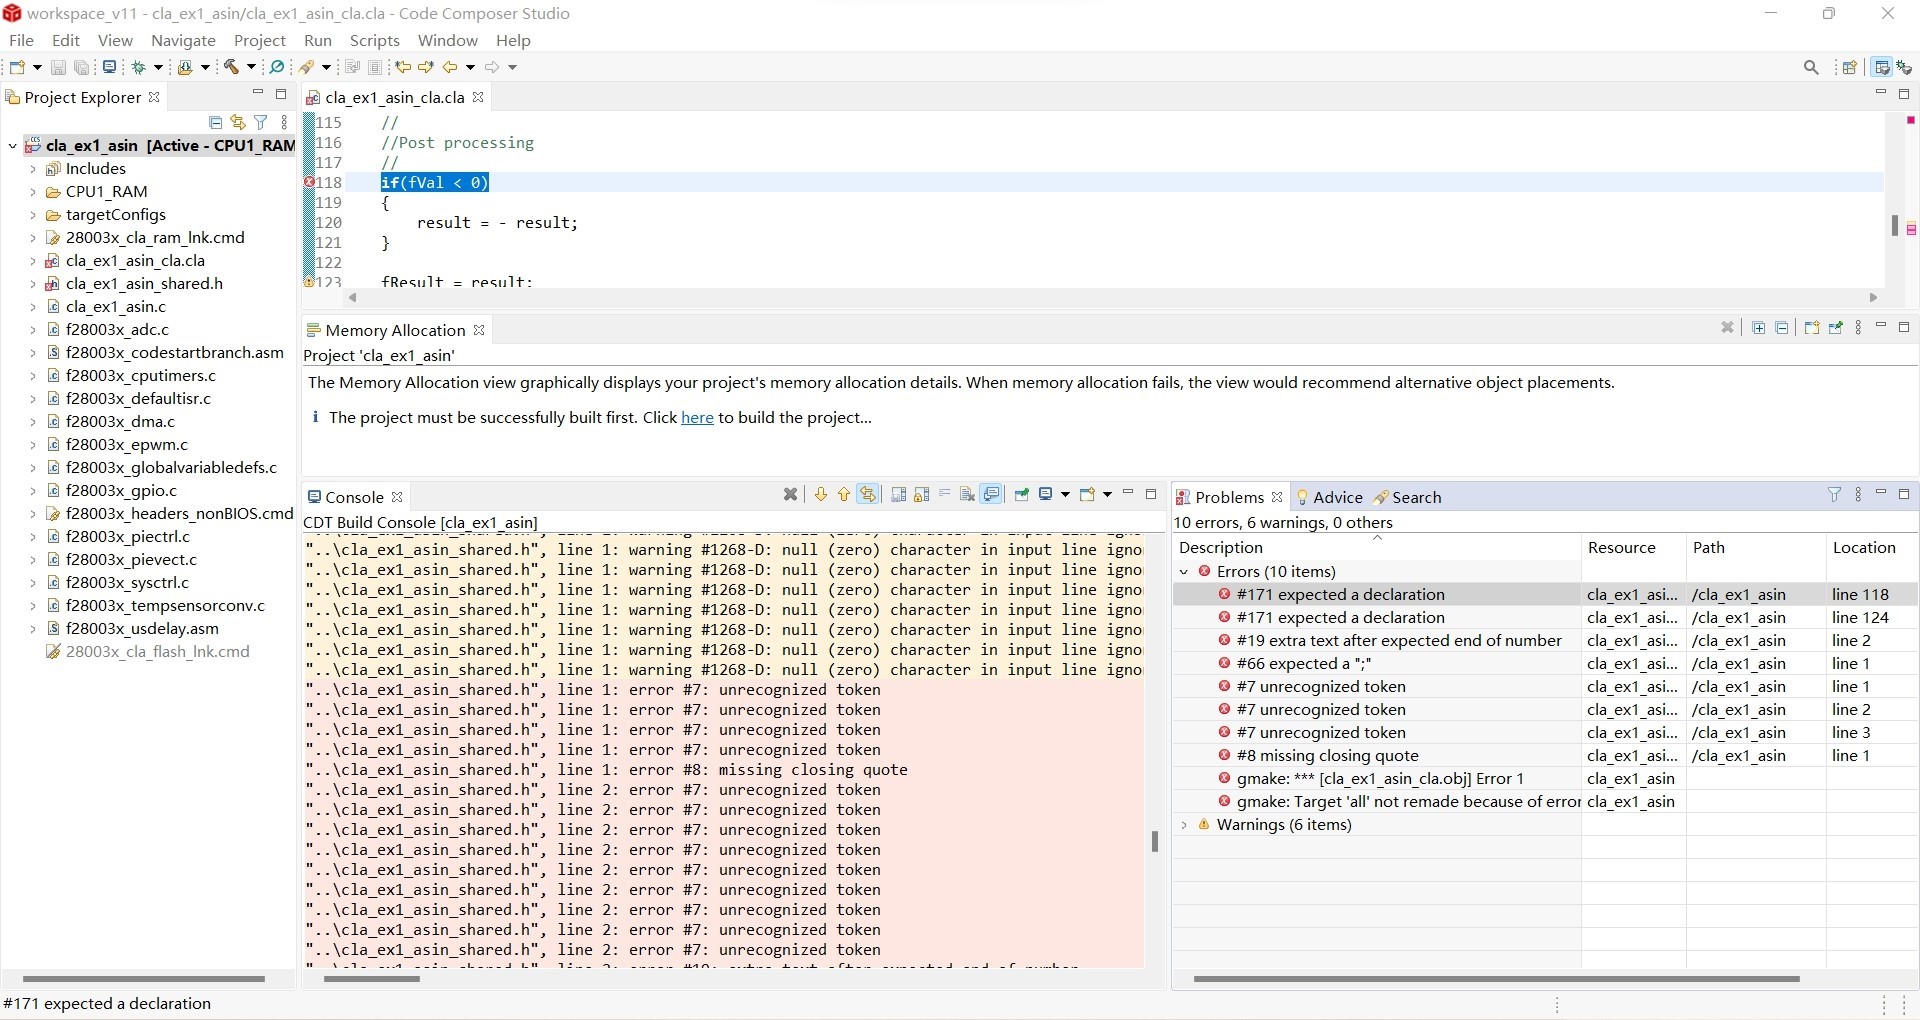Viewport: 1920px width, 1020px height.
Task: Open Project Explorer view menu dots
Action: [285, 122]
